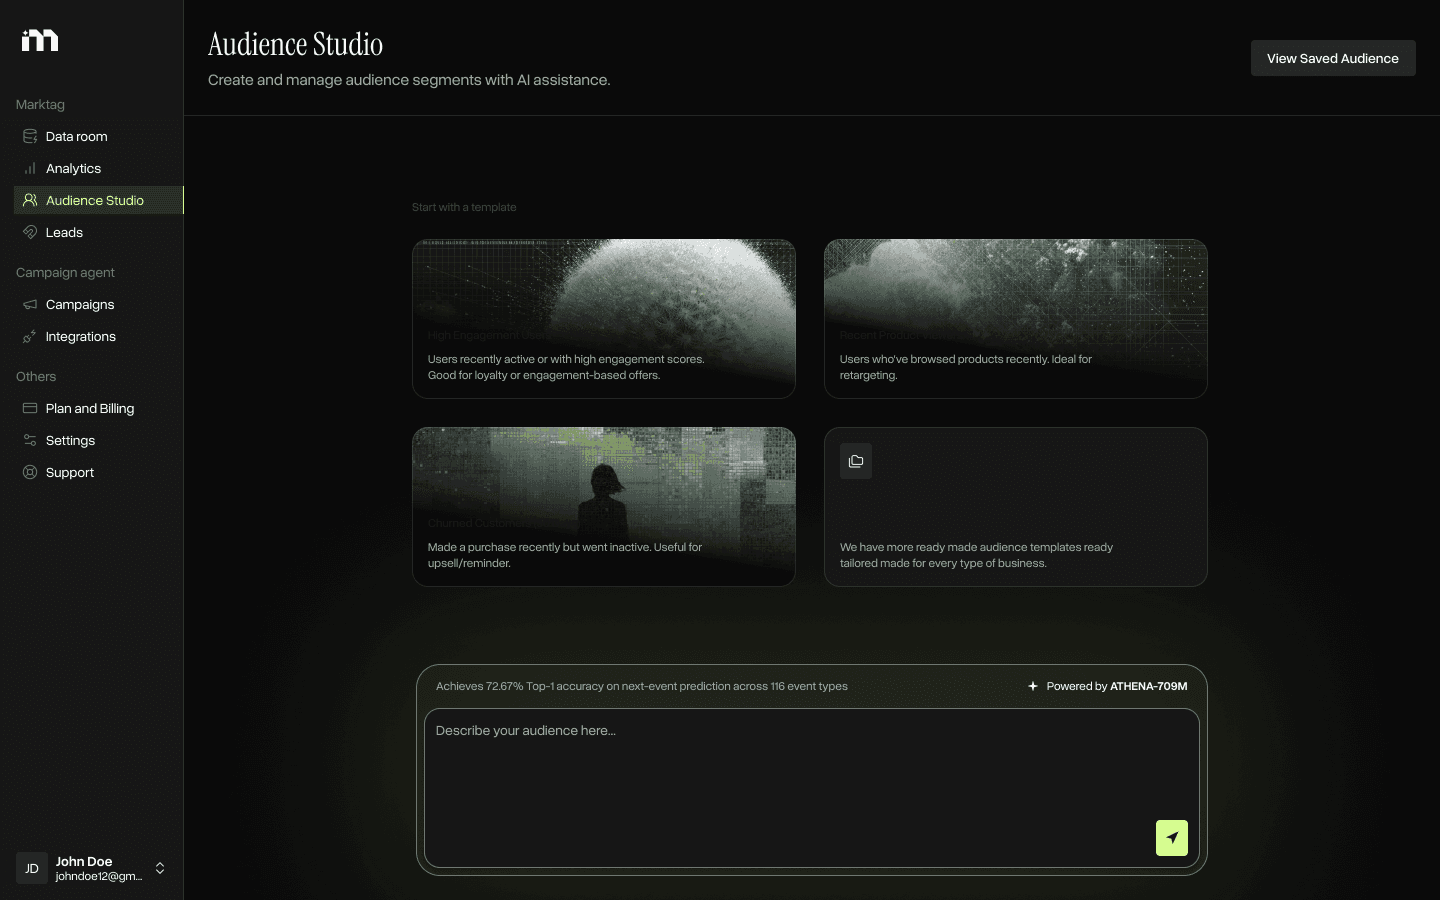Go to Integrations in the sidebar

point(99,336)
